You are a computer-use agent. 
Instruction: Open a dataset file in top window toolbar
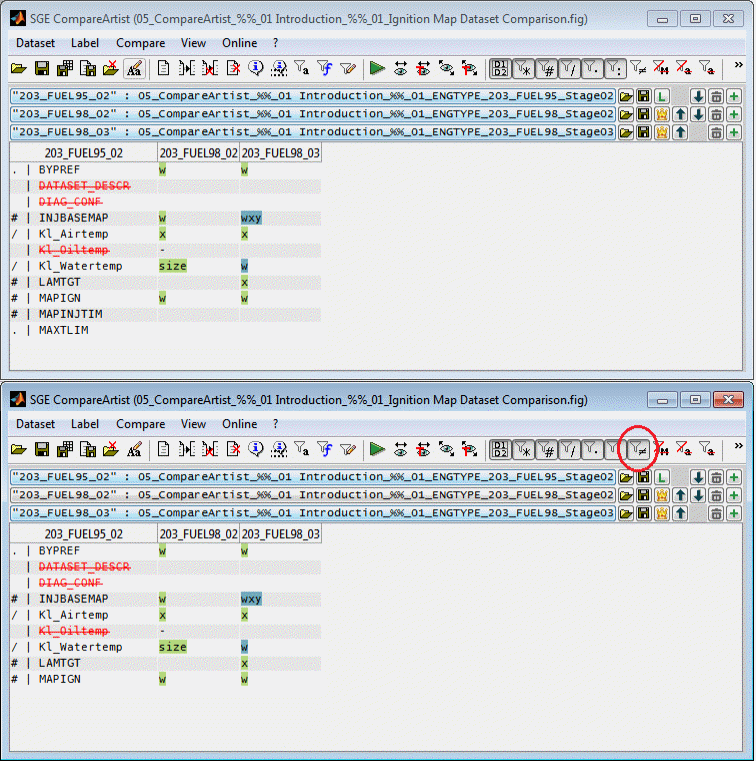pyautogui.click(x=18, y=68)
